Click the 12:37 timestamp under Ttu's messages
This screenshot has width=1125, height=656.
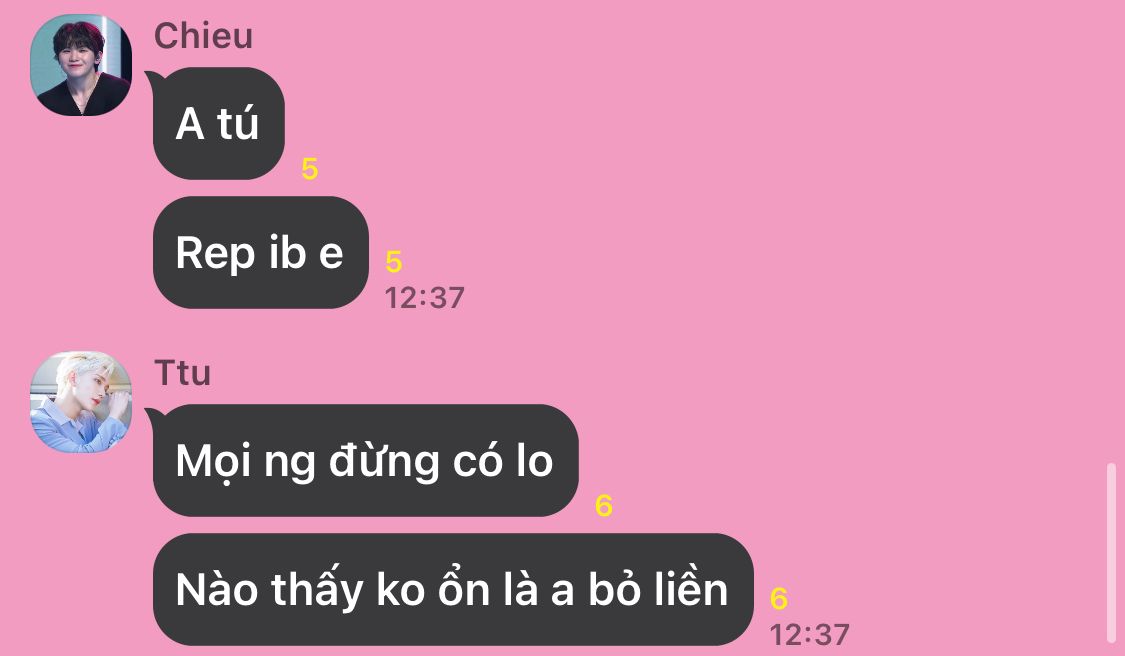(809, 634)
